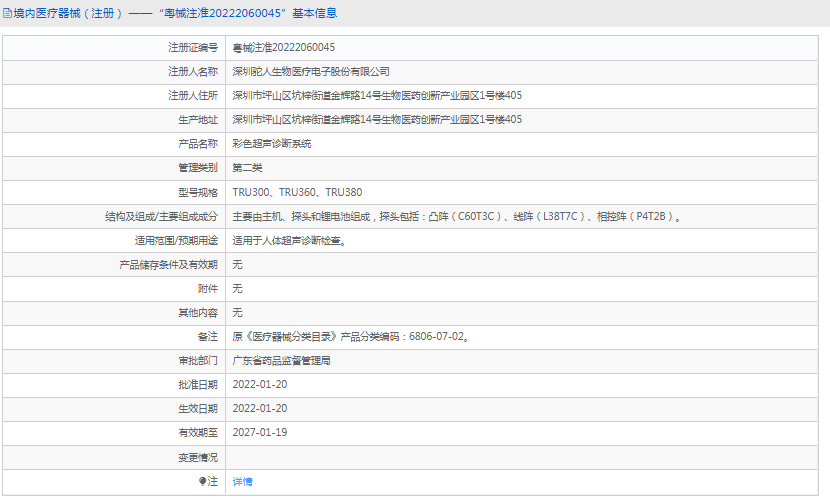
Task: Click the 附件 label
Action: click(208, 288)
